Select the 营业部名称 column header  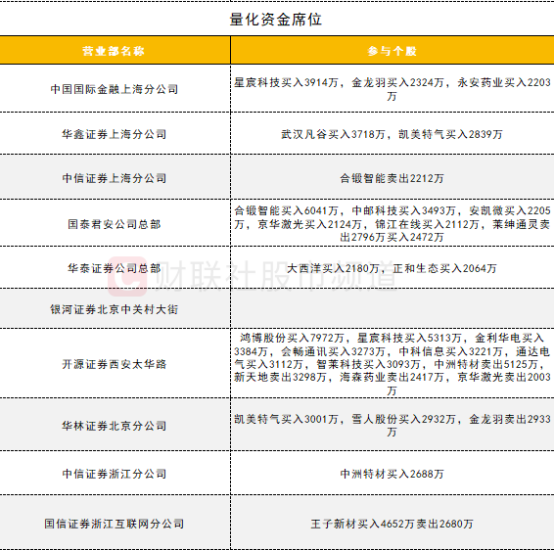[113, 51]
